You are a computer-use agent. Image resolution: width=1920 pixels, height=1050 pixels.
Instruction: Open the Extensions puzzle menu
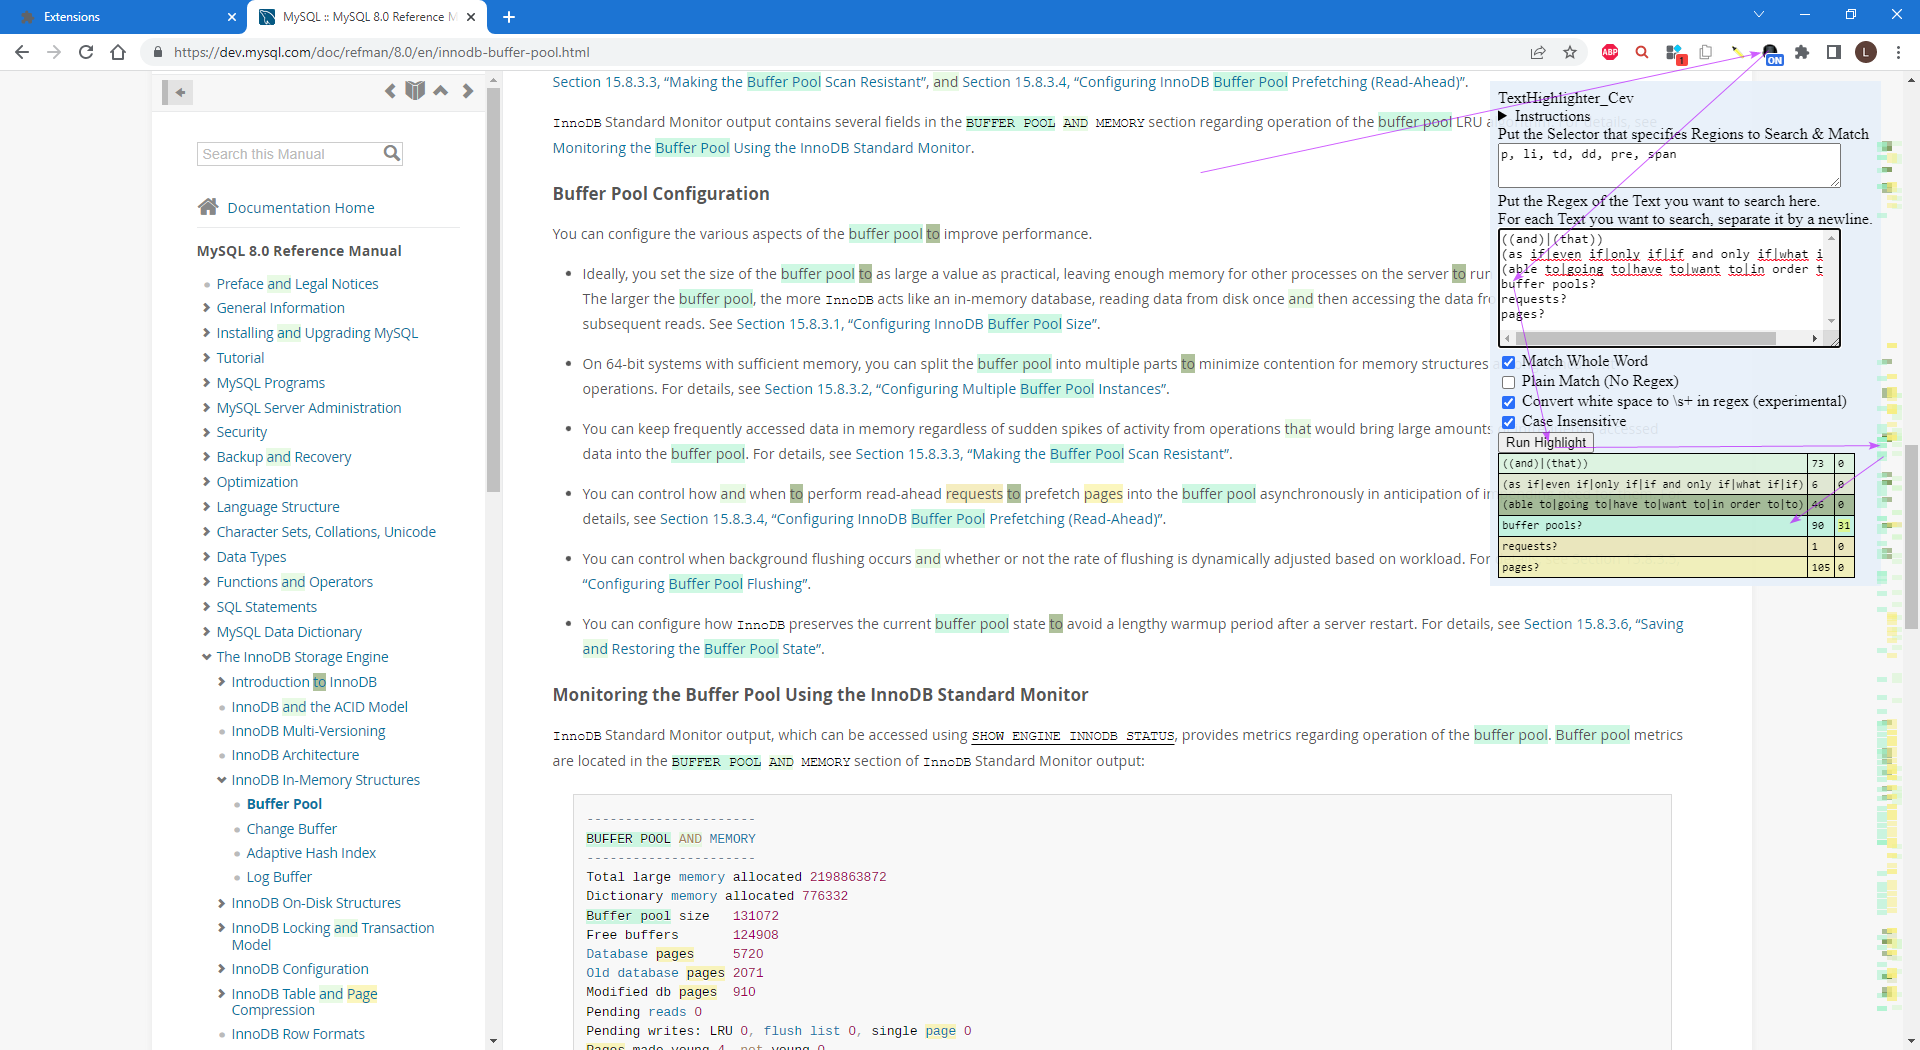pos(1802,52)
